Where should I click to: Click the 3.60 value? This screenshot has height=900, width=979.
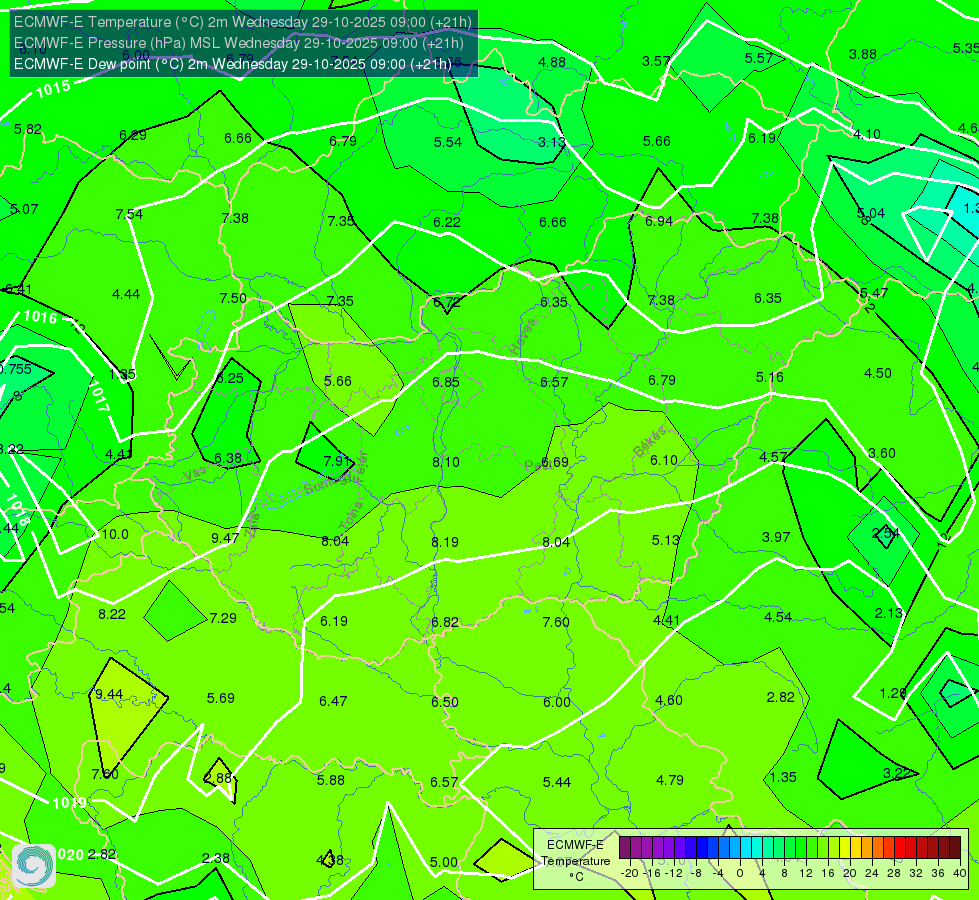click(x=882, y=453)
